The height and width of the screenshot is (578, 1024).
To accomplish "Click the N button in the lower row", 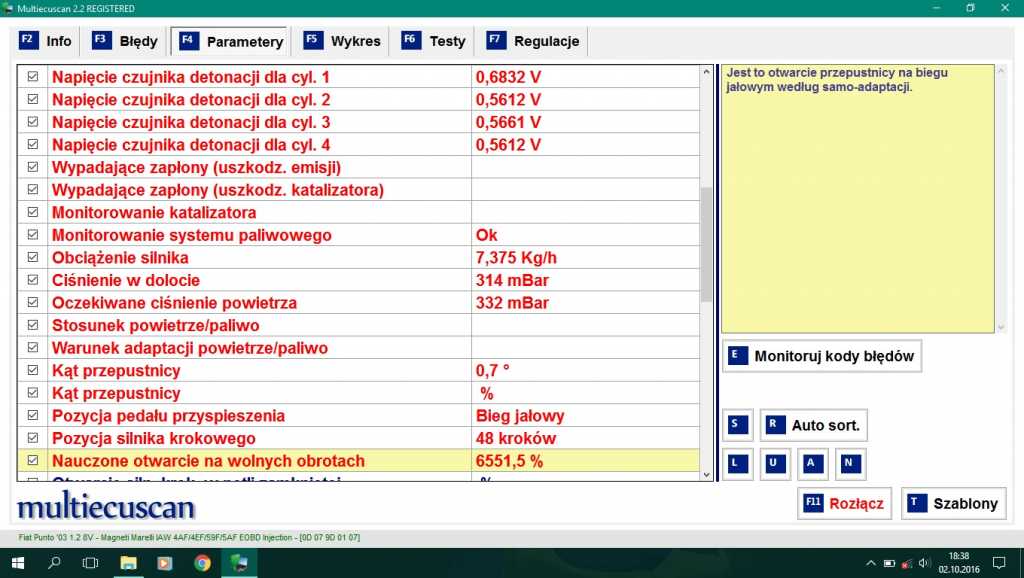I will coord(849,464).
